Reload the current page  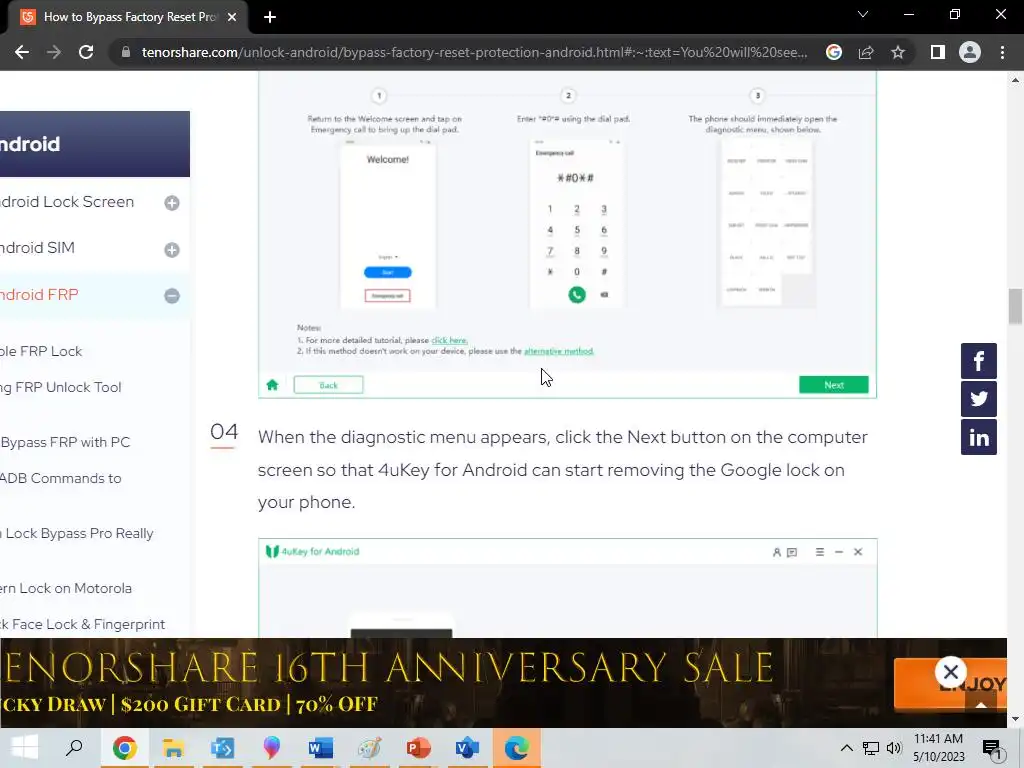pos(86,52)
